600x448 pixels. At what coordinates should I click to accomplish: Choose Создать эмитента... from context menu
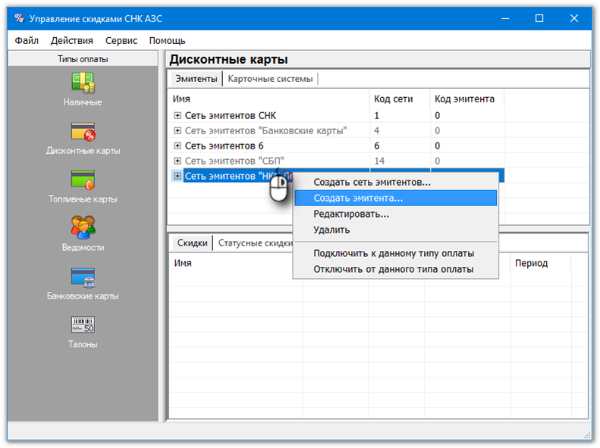[x=358, y=198]
